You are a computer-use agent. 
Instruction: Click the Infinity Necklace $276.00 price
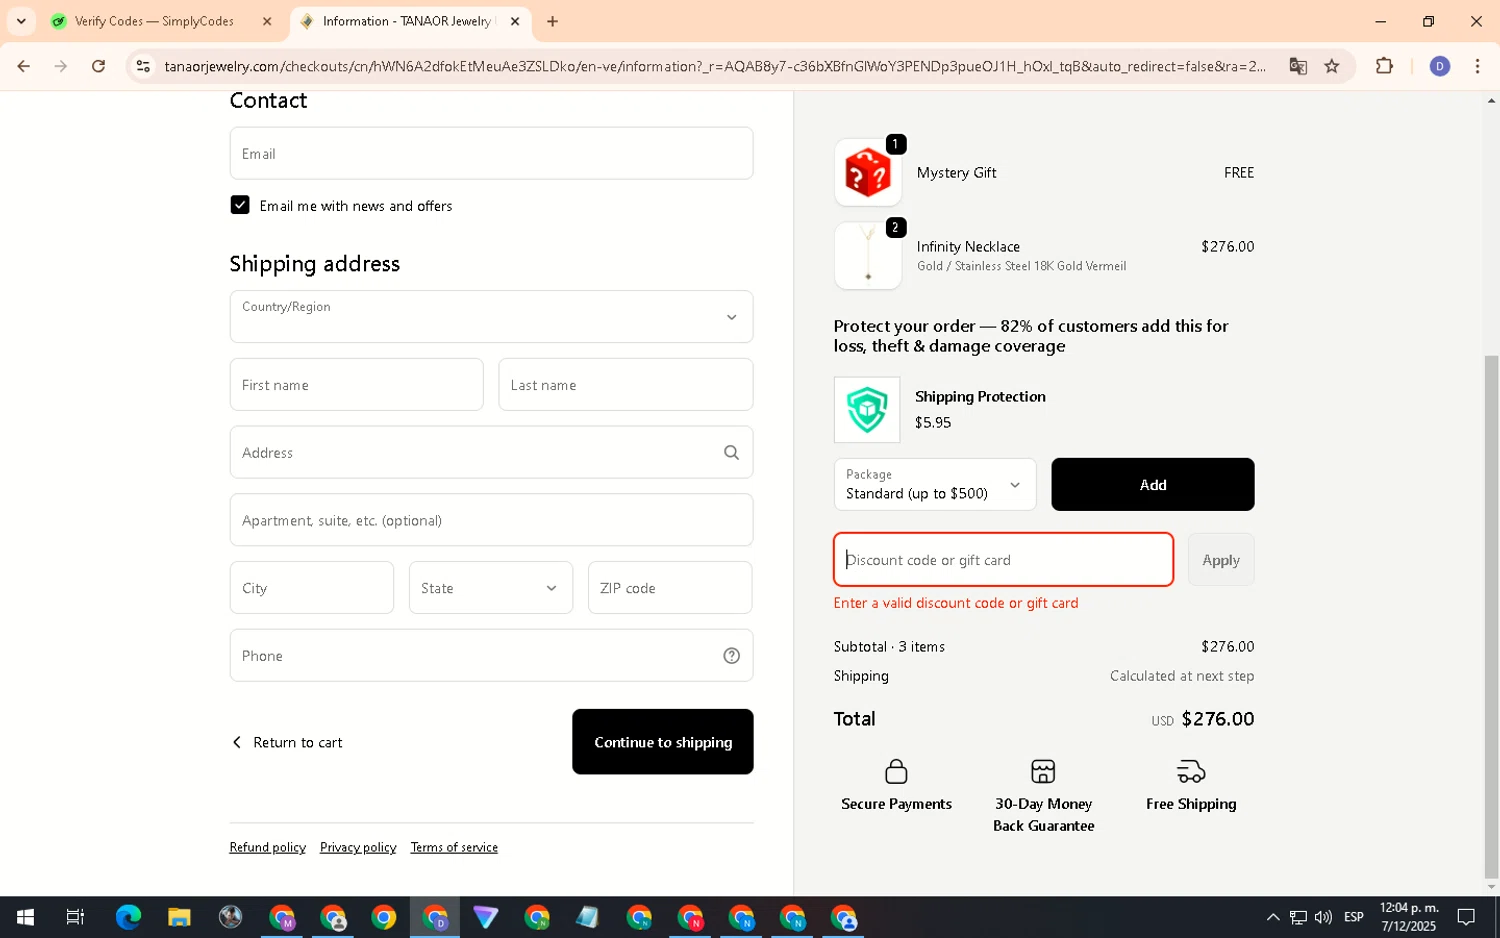tap(1227, 246)
